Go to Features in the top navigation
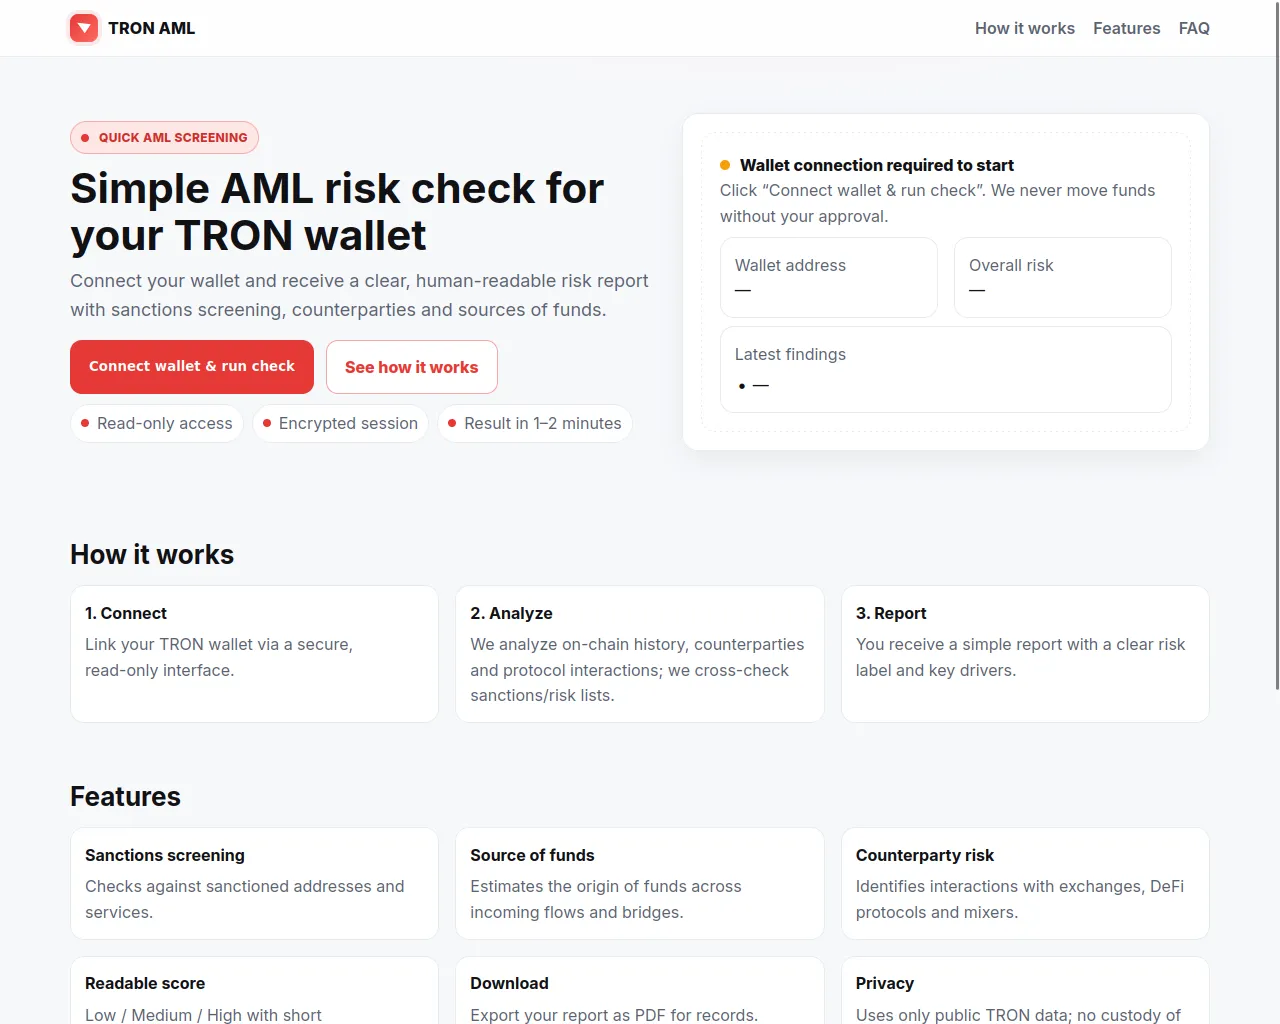Screen dimensions: 1280x1024 click(x=1127, y=28)
